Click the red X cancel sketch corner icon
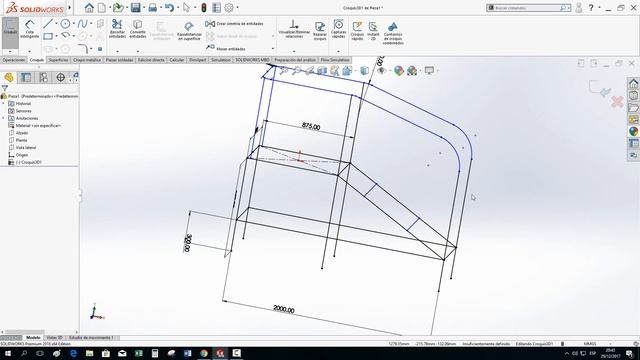This screenshot has width=640, height=360. [617, 102]
